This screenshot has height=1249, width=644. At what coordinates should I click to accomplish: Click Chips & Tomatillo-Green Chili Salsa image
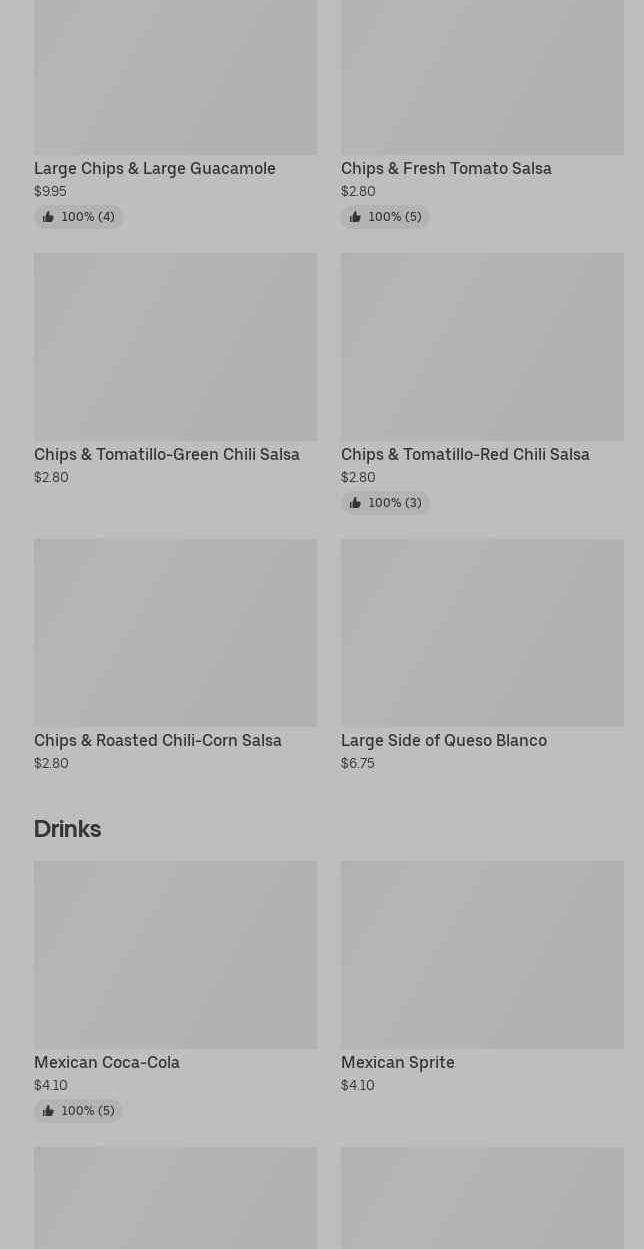(x=175, y=347)
